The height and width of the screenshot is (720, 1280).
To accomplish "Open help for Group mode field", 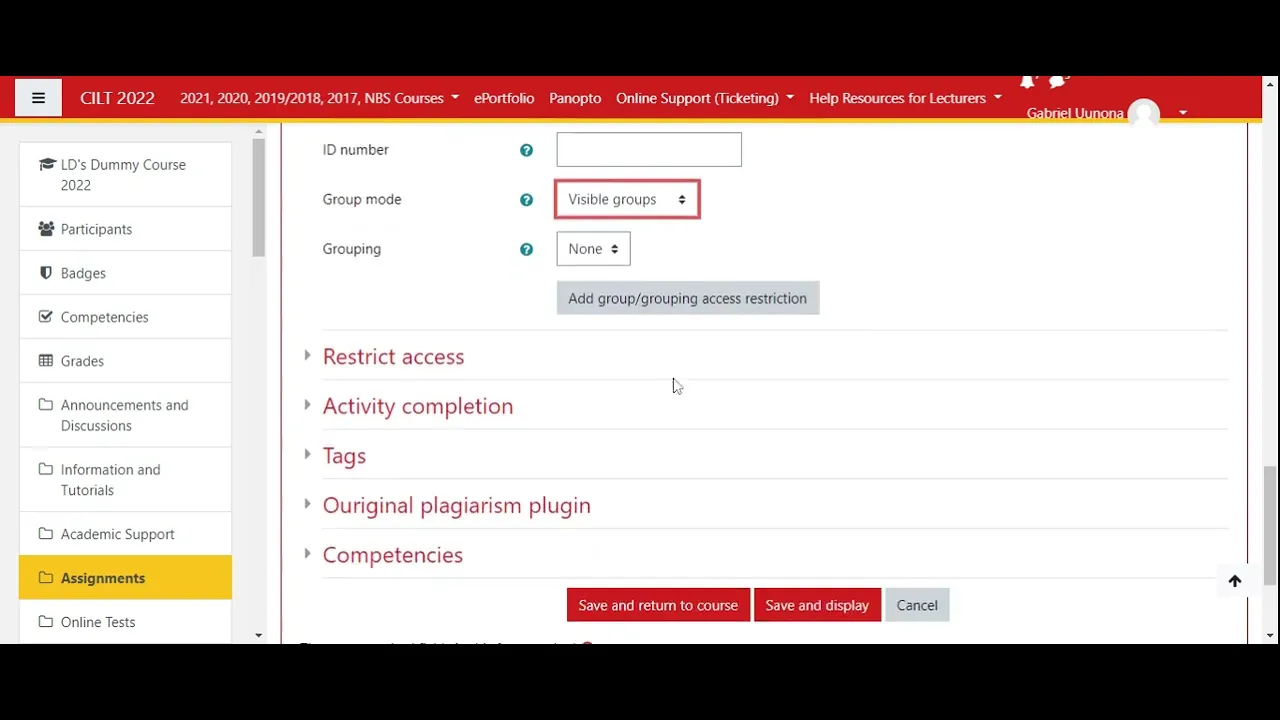I will coord(526,200).
